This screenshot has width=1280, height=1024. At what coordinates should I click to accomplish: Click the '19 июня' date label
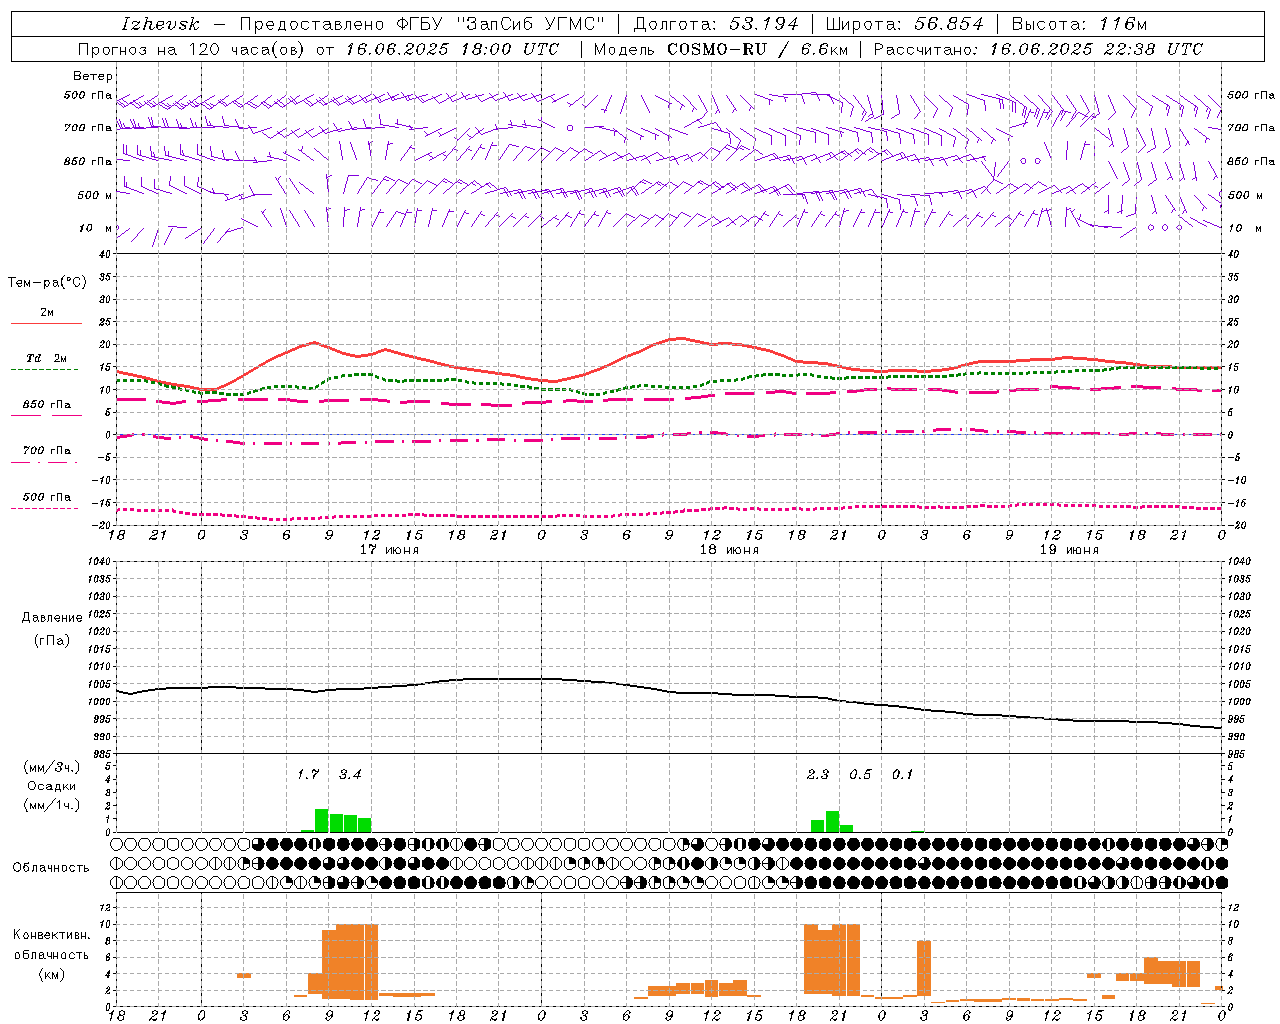pyautogui.click(x=1069, y=550)
